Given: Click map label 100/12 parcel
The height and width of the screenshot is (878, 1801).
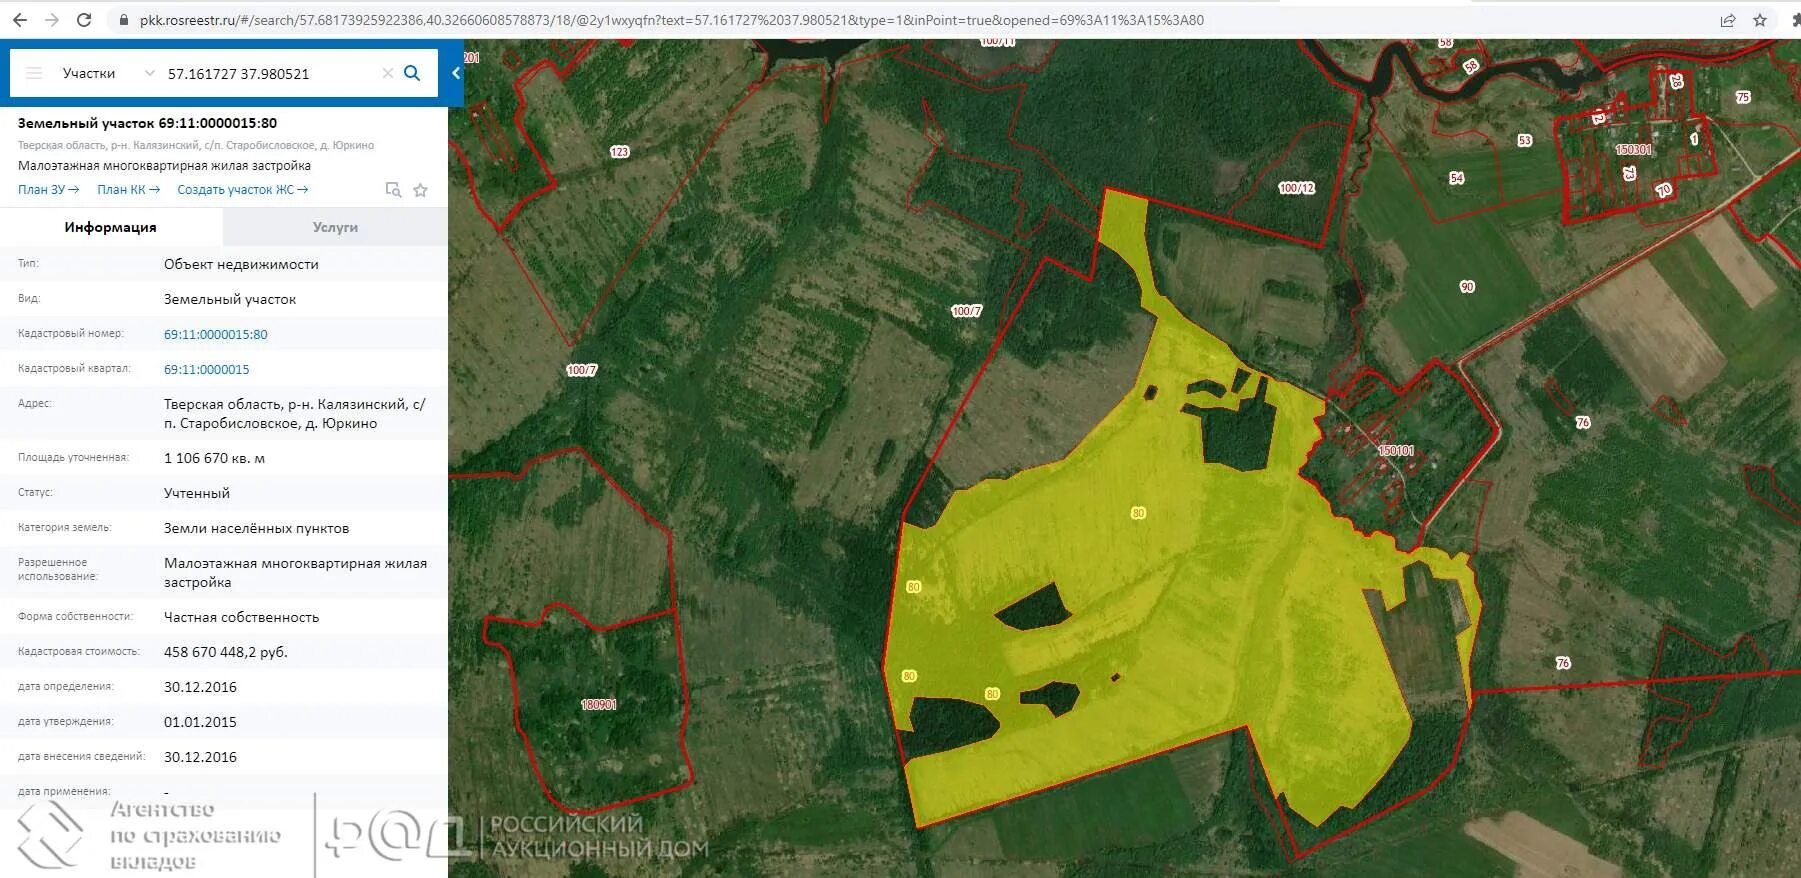Looking at the screenshot, I should click(x=1297, y=188).
